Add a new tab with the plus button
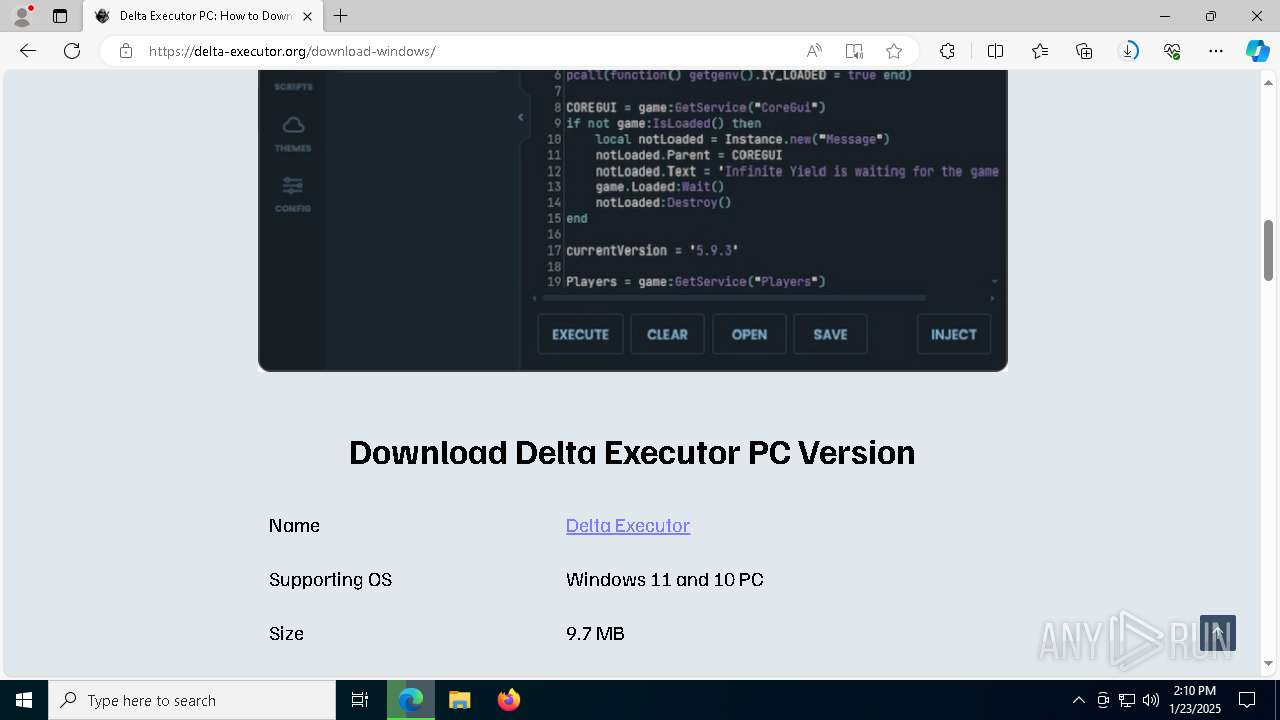Viewport: 1280px width, 720px height. pos(341,16)
